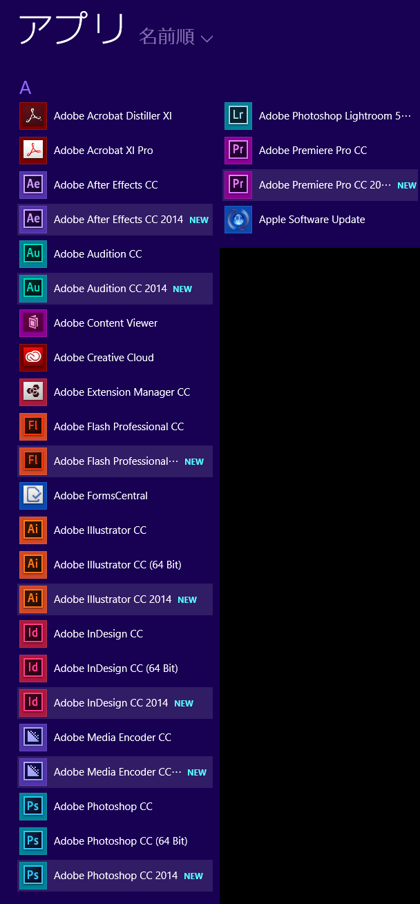This screenshot has width=420, height=904.
Task: Open InDesign CC (64 Bit) icon
Action: coord(33,669)
